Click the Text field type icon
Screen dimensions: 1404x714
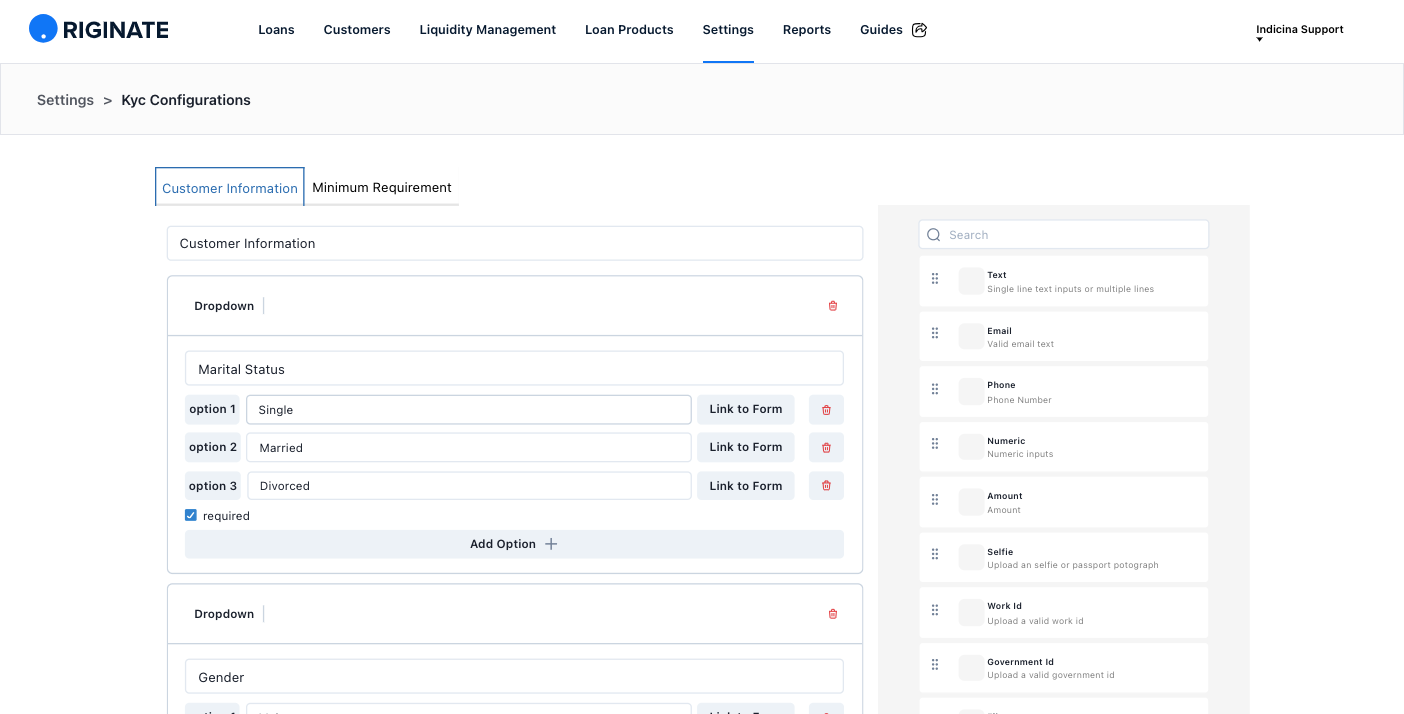(x=971, y=281)
